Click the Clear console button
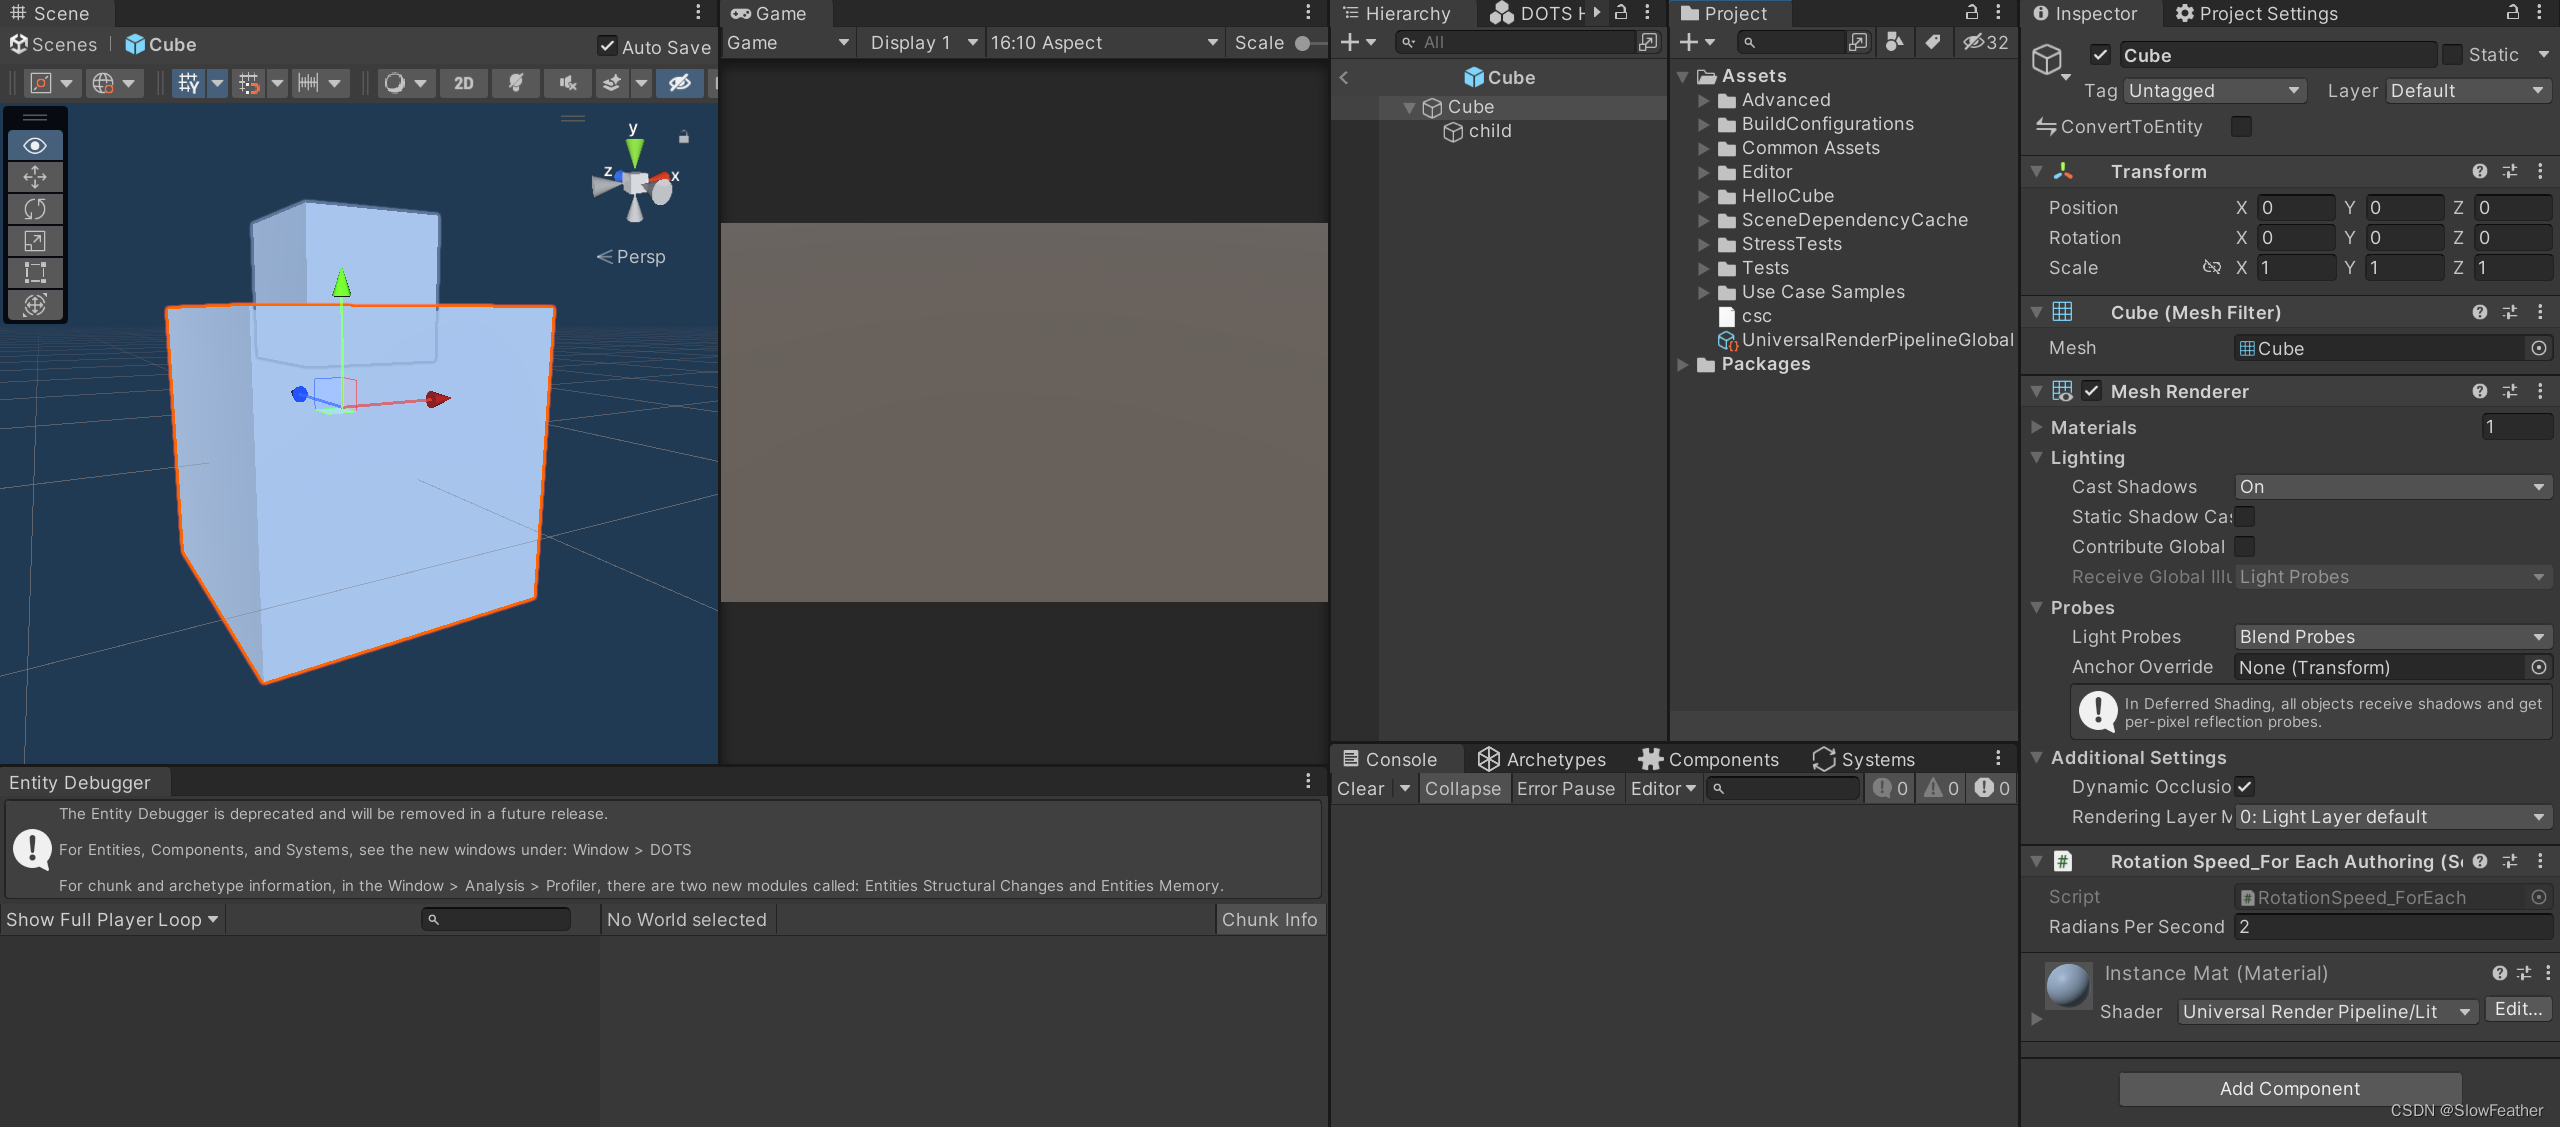Image resolution: width=2560 pixels, height=1127 pixels. pyautogui.click(x=1361, y=789)
